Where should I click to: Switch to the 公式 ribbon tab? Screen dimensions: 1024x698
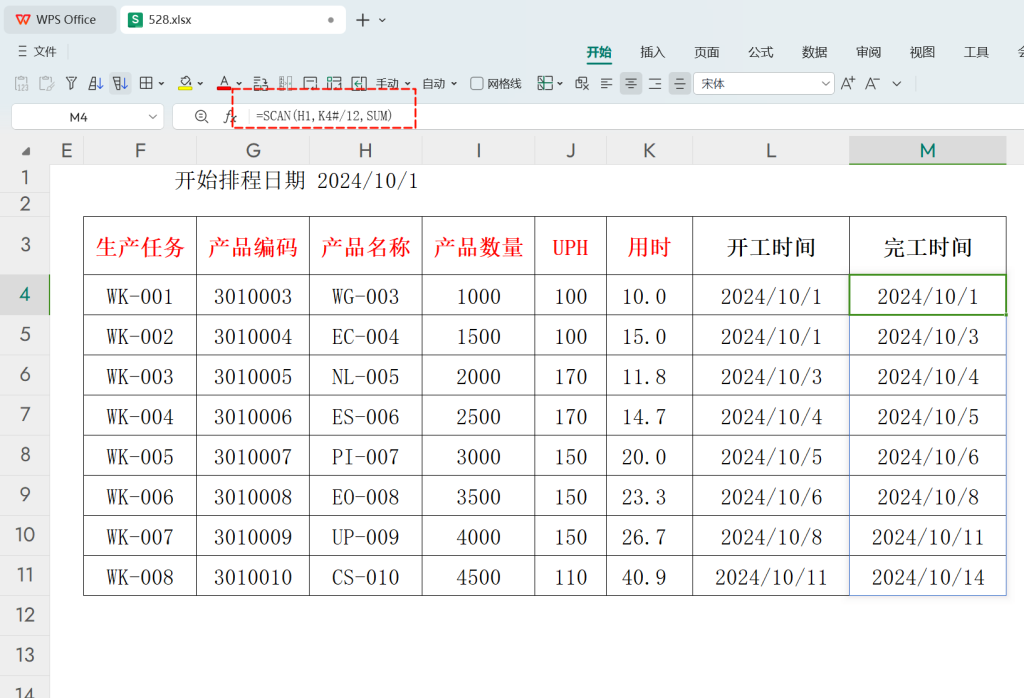pyautogui.click(x=760, y=52)
